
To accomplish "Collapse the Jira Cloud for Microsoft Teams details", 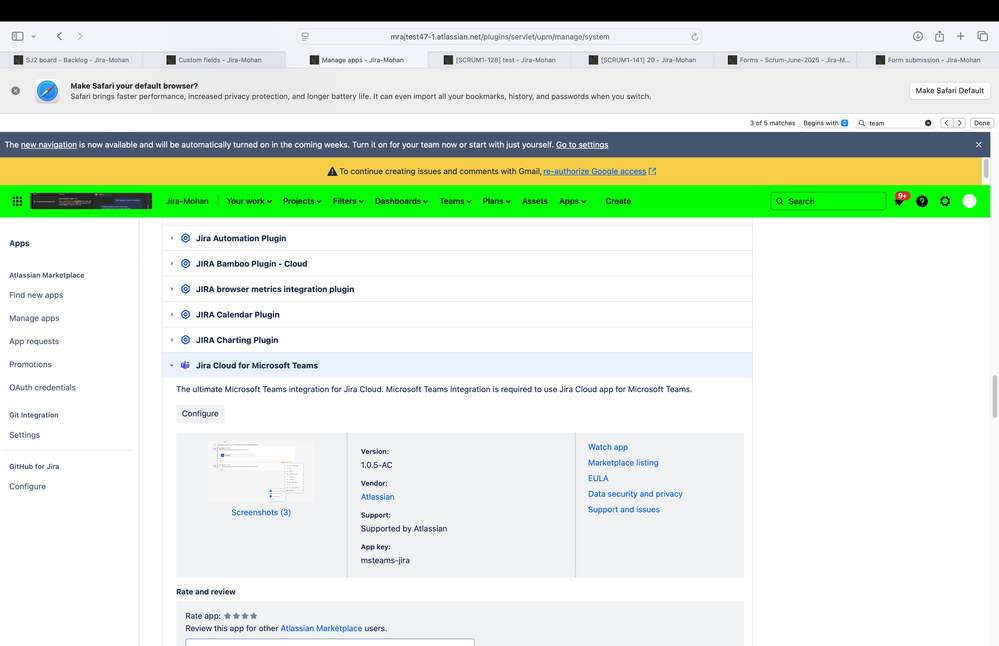I will [172, 365].
